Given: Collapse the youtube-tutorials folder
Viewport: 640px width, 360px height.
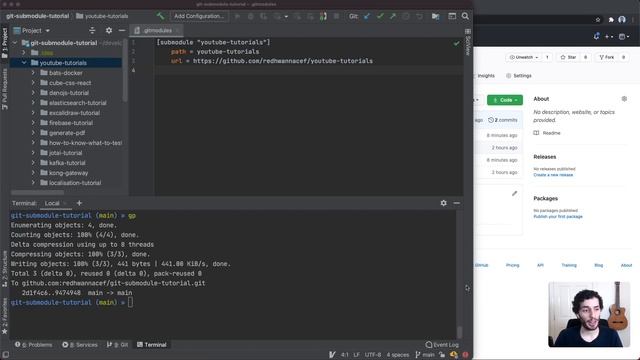Looking at the screenshot, I should click(x=24, y=62).
